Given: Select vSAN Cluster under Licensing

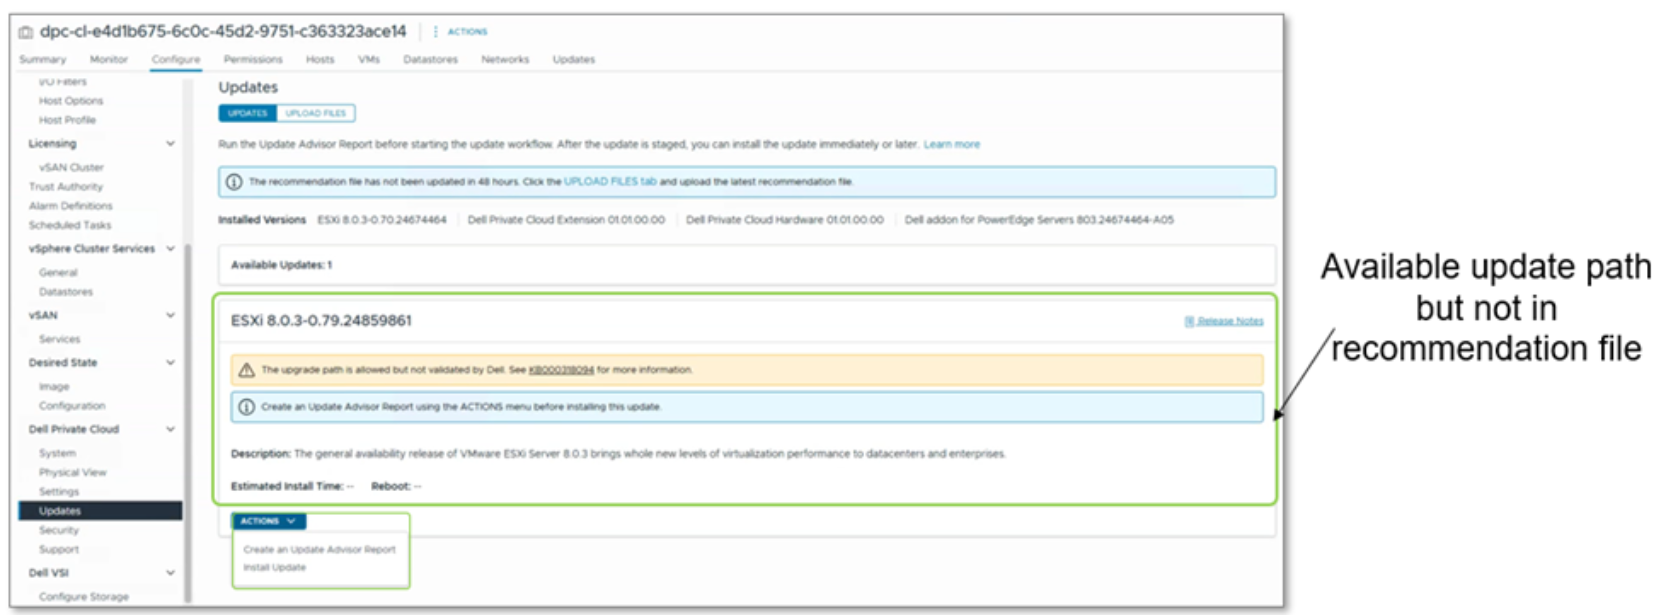Looking at the screenshot, I should (x=71, y=168).
